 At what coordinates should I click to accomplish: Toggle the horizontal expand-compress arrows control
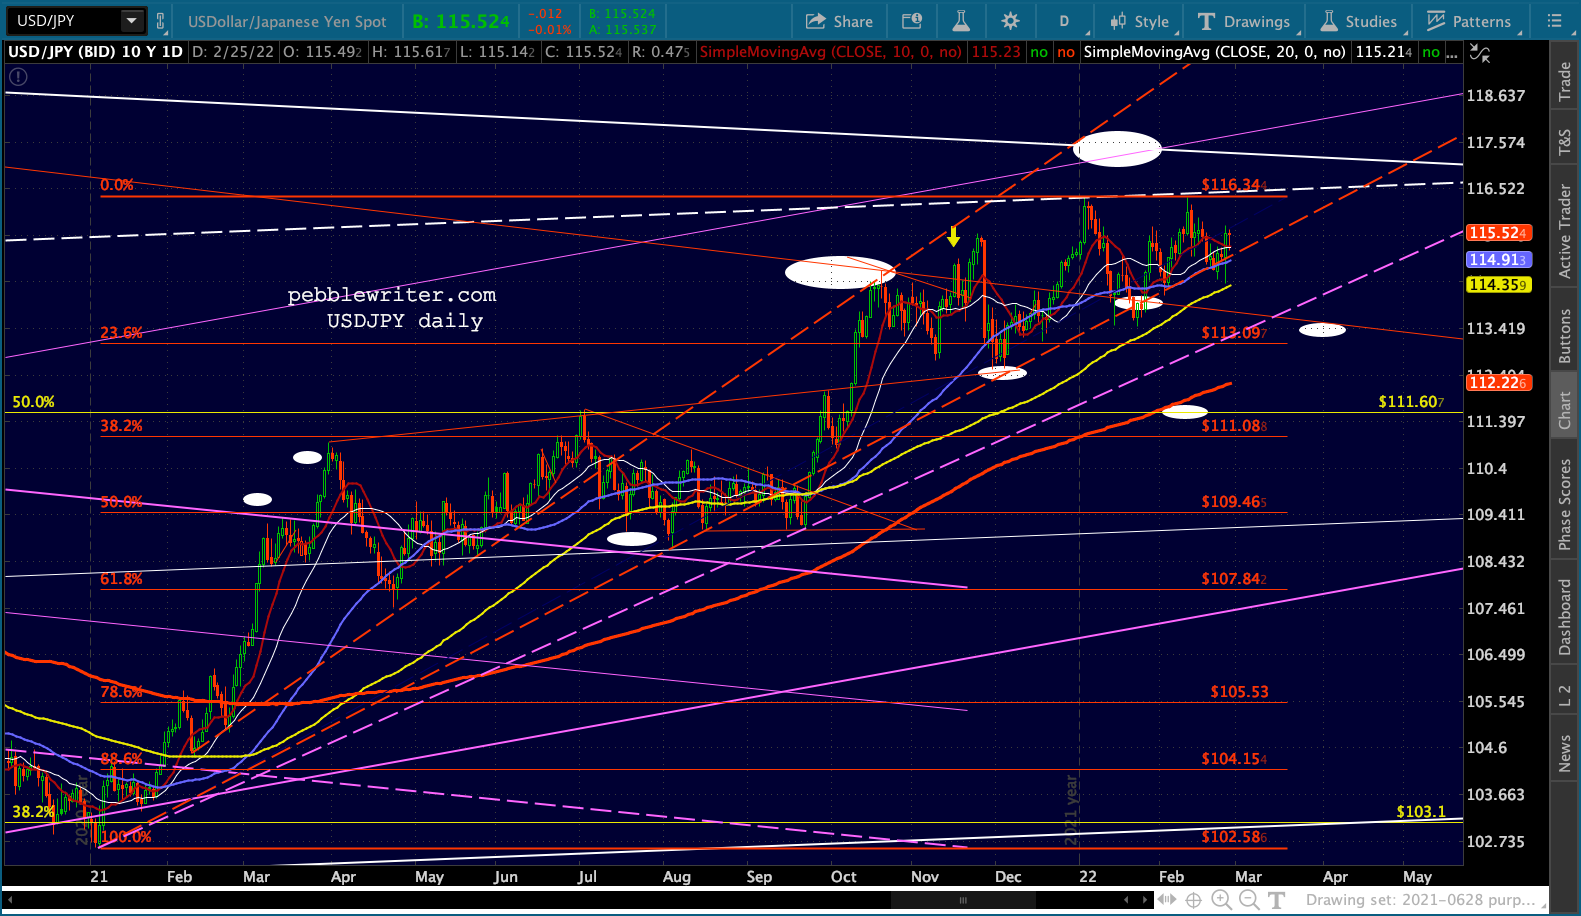(1167, 900)
